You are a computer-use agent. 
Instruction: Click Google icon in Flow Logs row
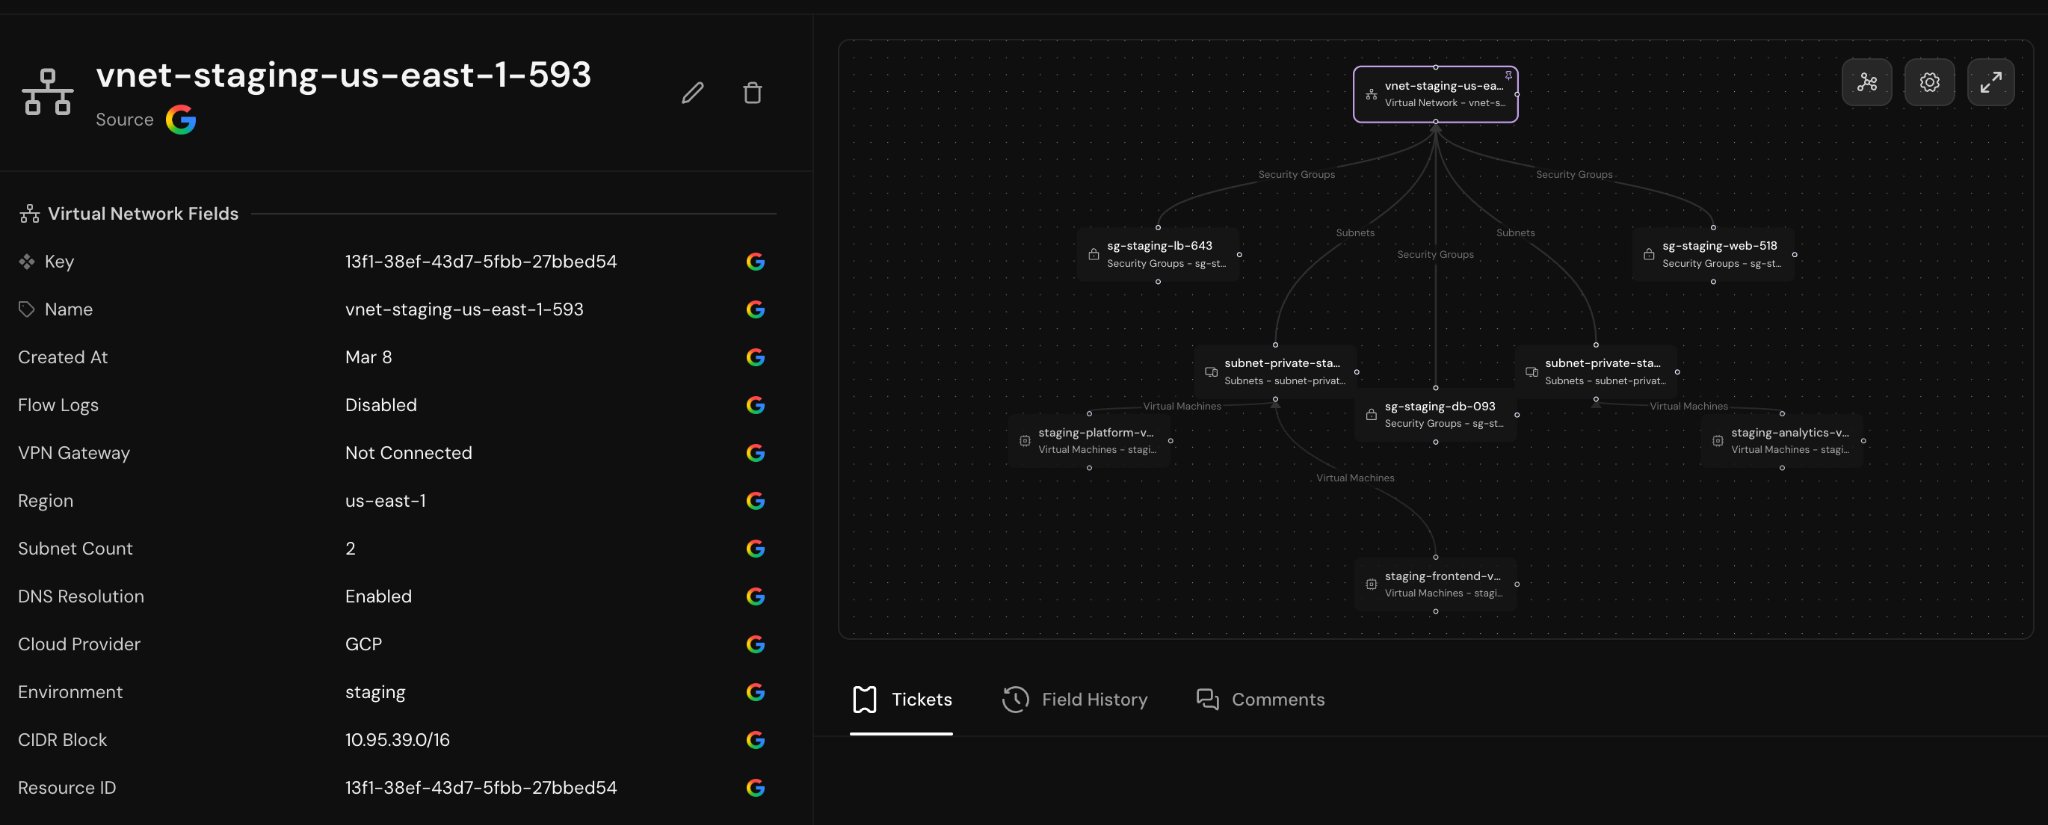[x=756, y=405]
